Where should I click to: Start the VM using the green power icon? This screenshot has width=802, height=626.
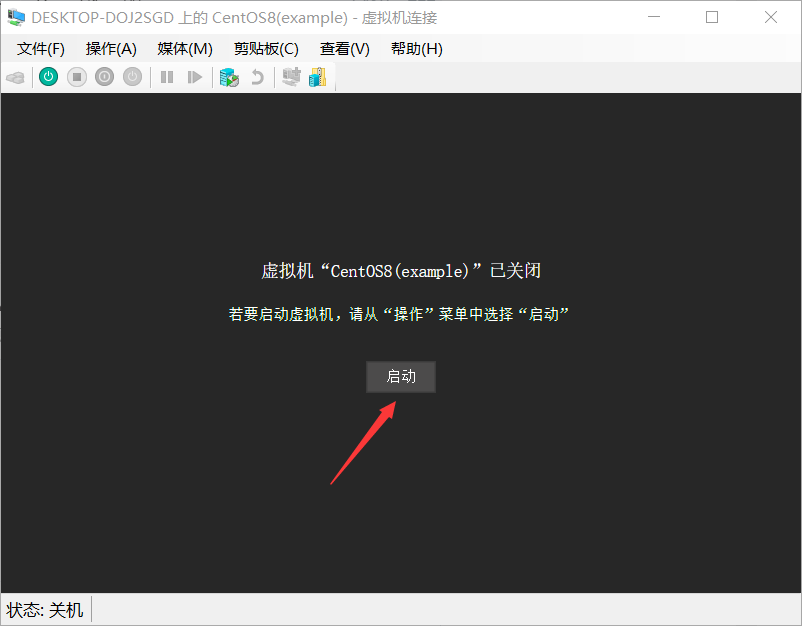(49, 77)
